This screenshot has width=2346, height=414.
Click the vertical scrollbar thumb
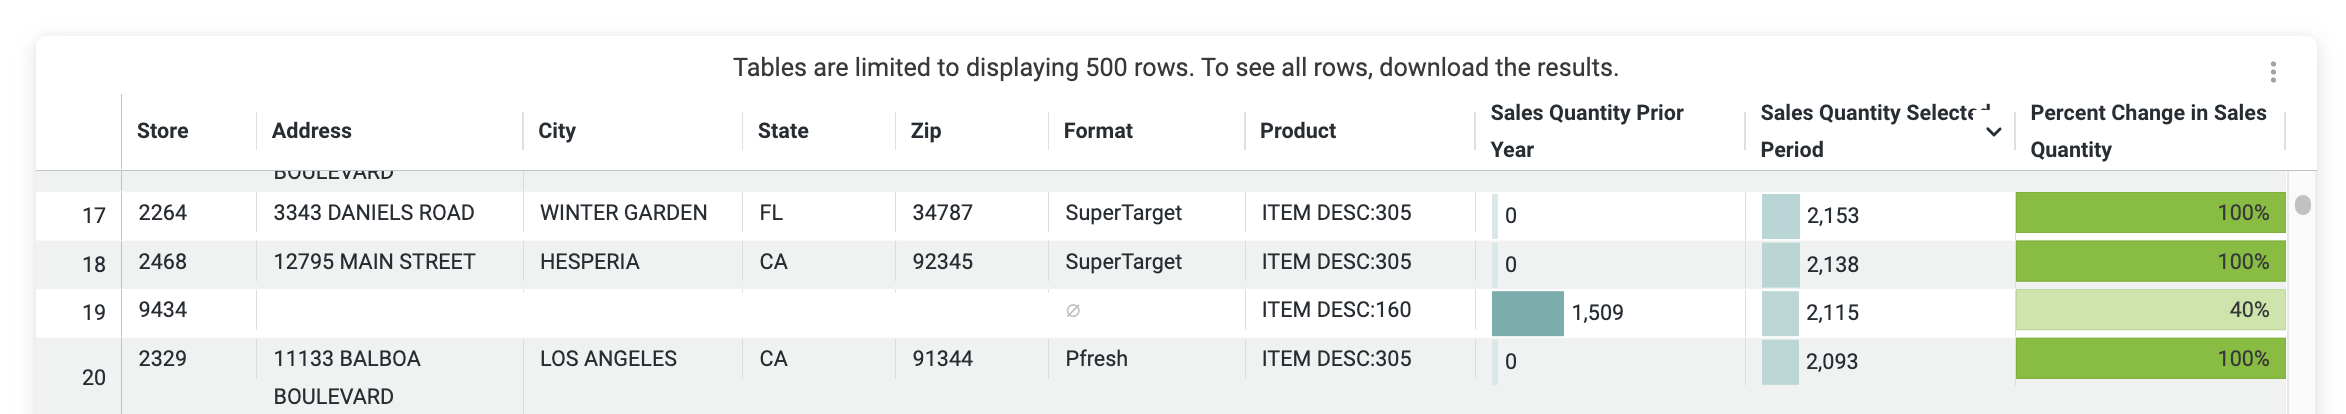pos(2303,204)
